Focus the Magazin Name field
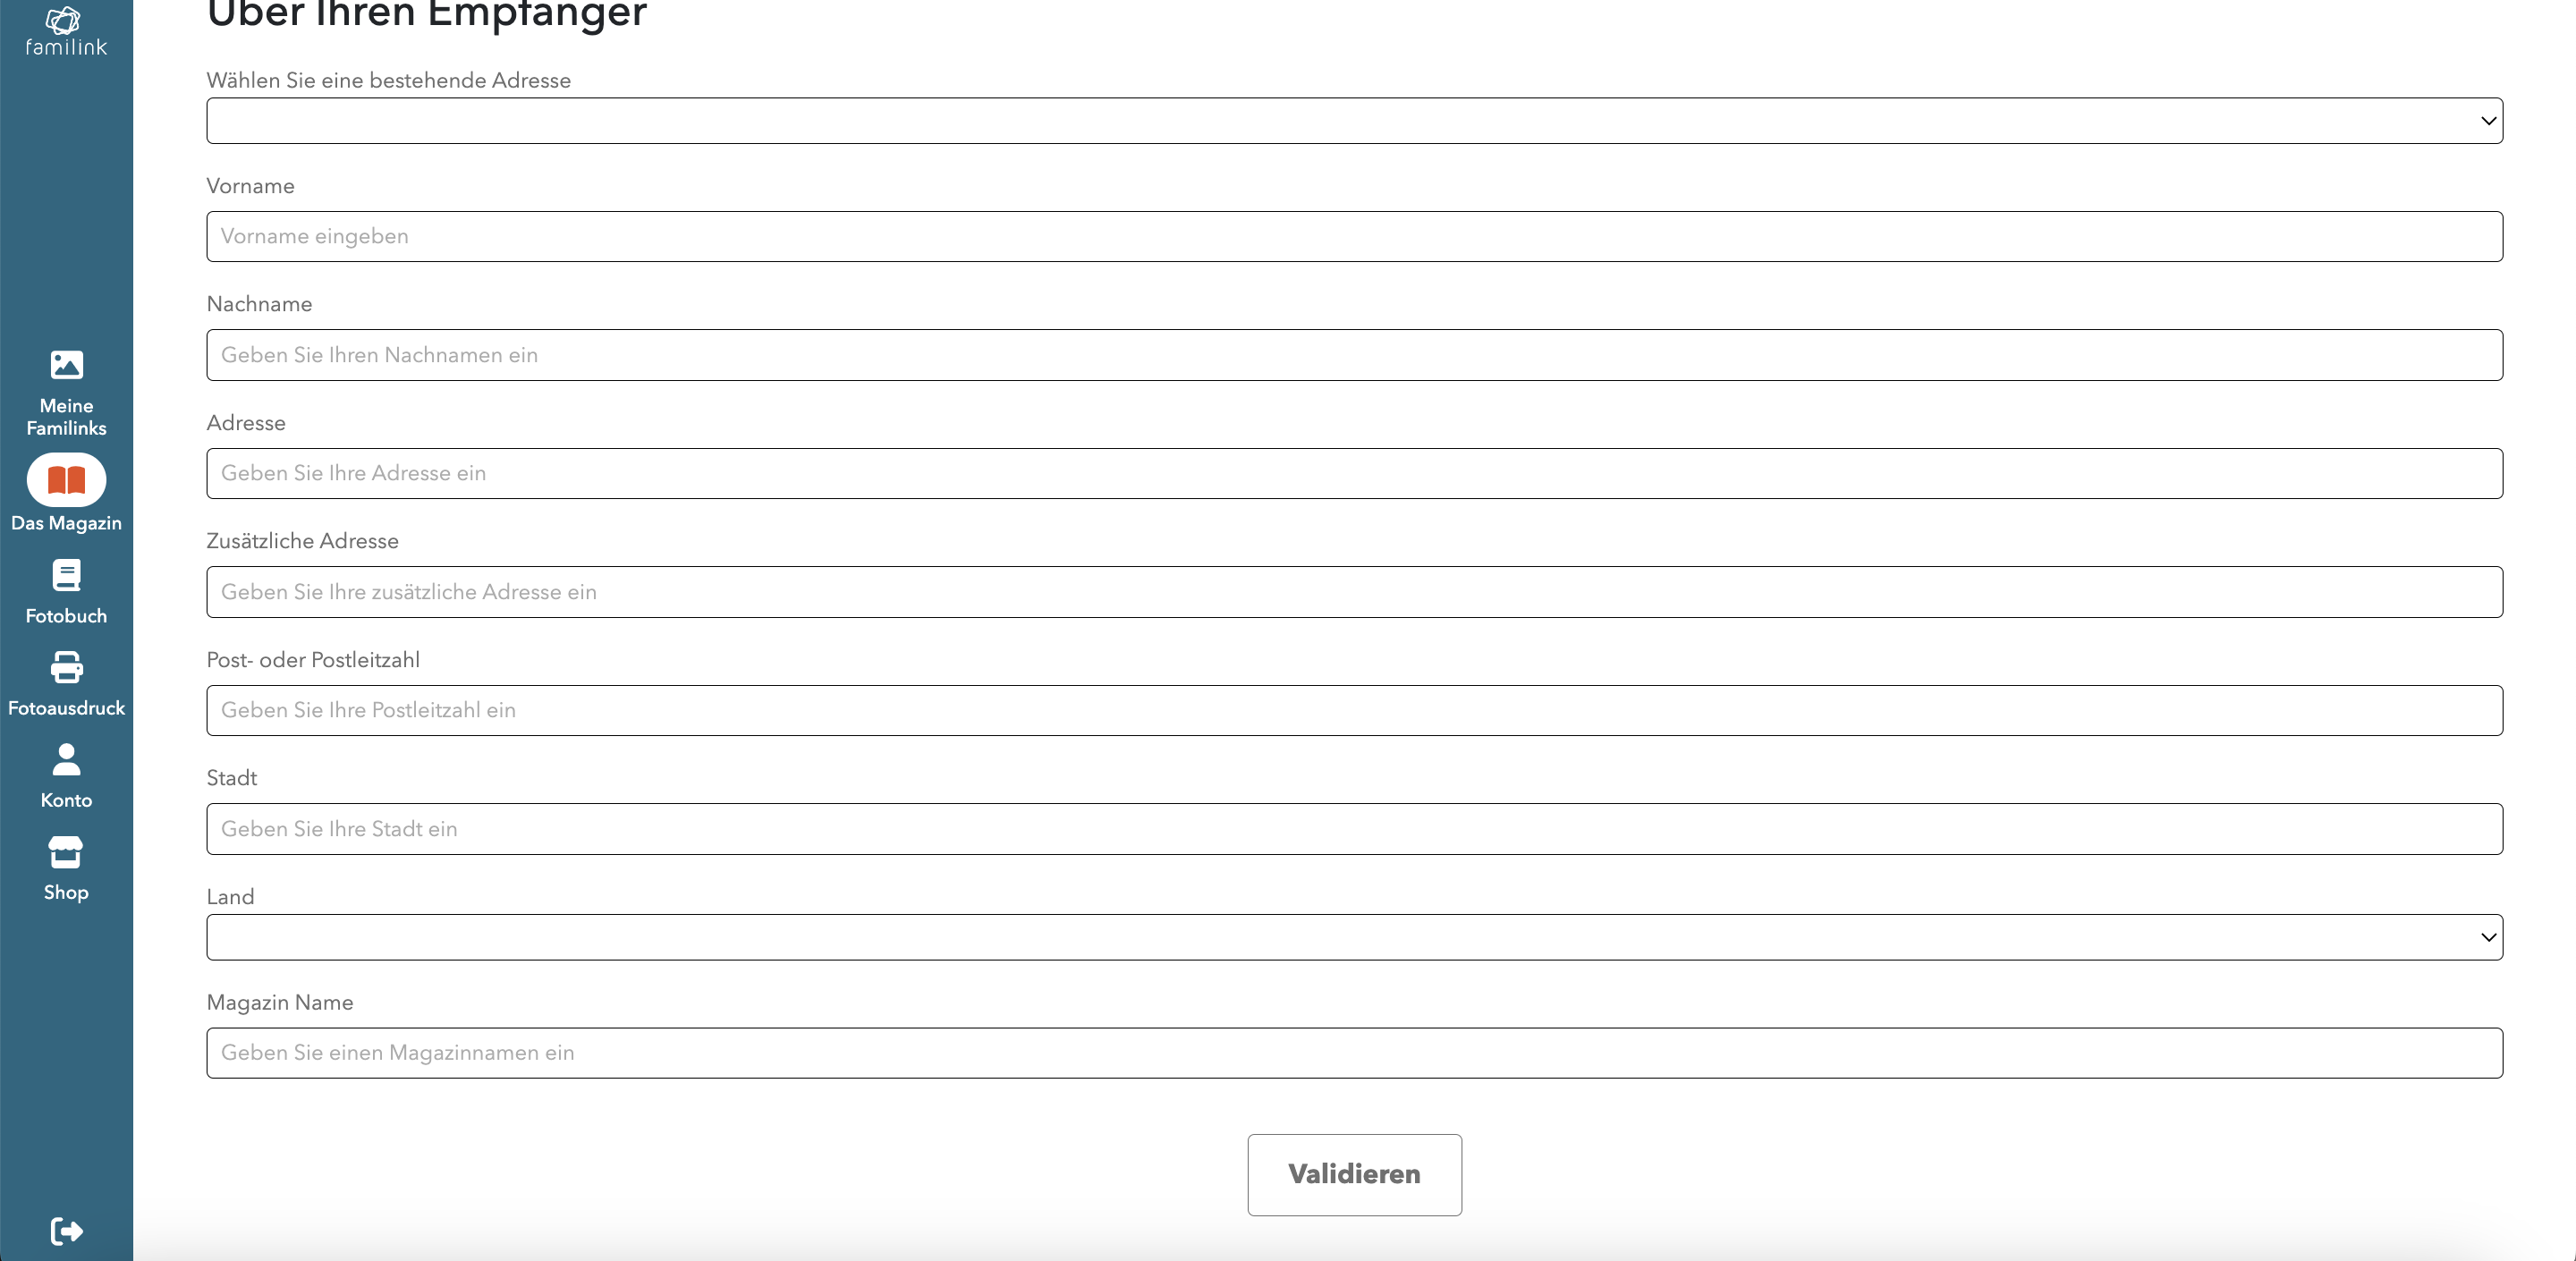2576x1261 pixels. pos(1354,1053)
